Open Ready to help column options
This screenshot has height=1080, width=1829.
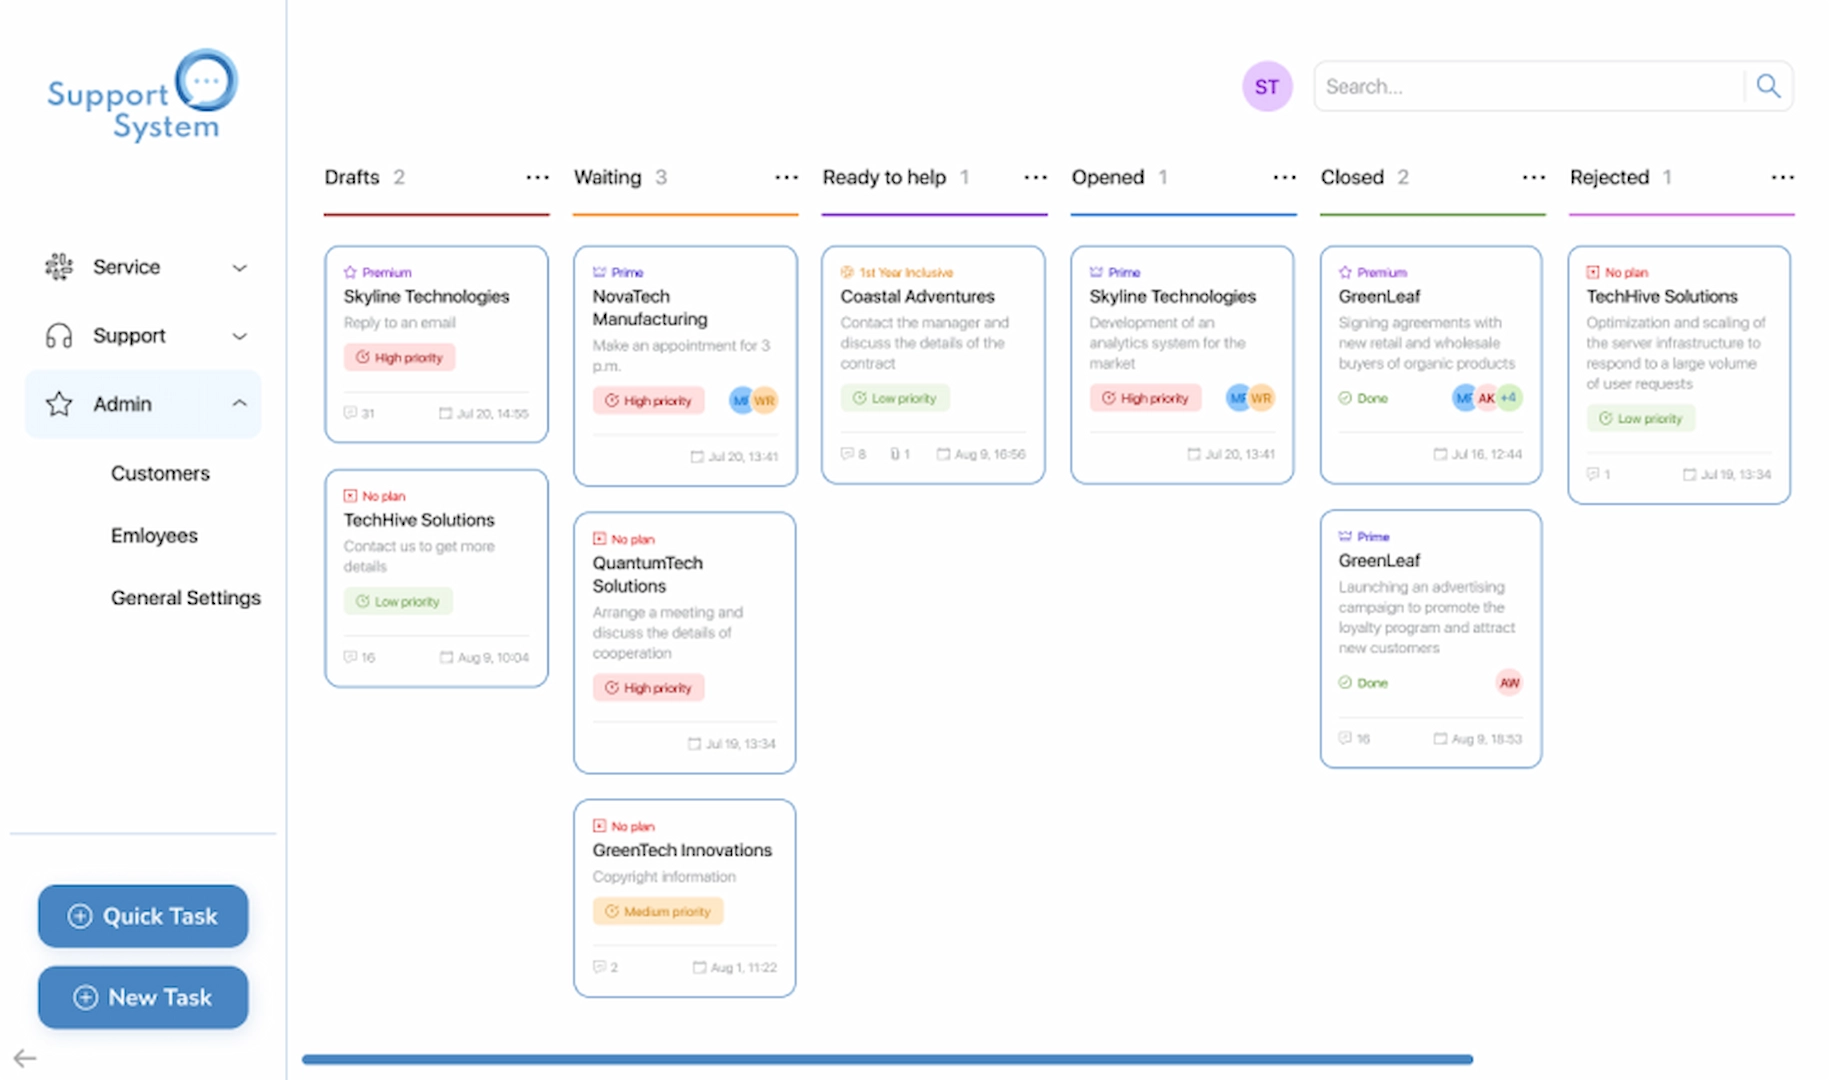(1036, 178)
